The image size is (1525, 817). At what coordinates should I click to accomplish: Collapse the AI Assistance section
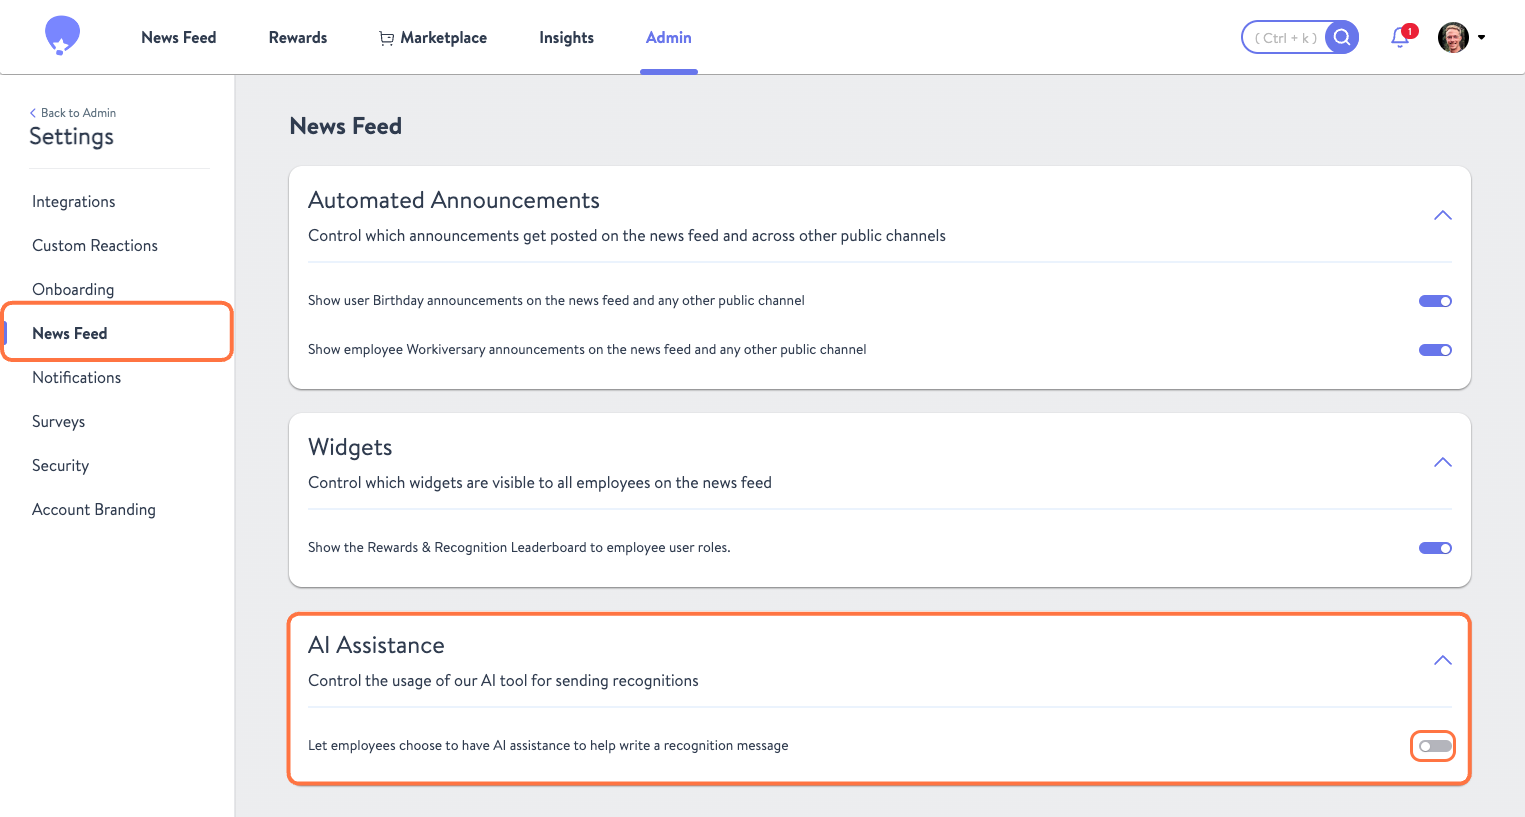(1442, 660)
